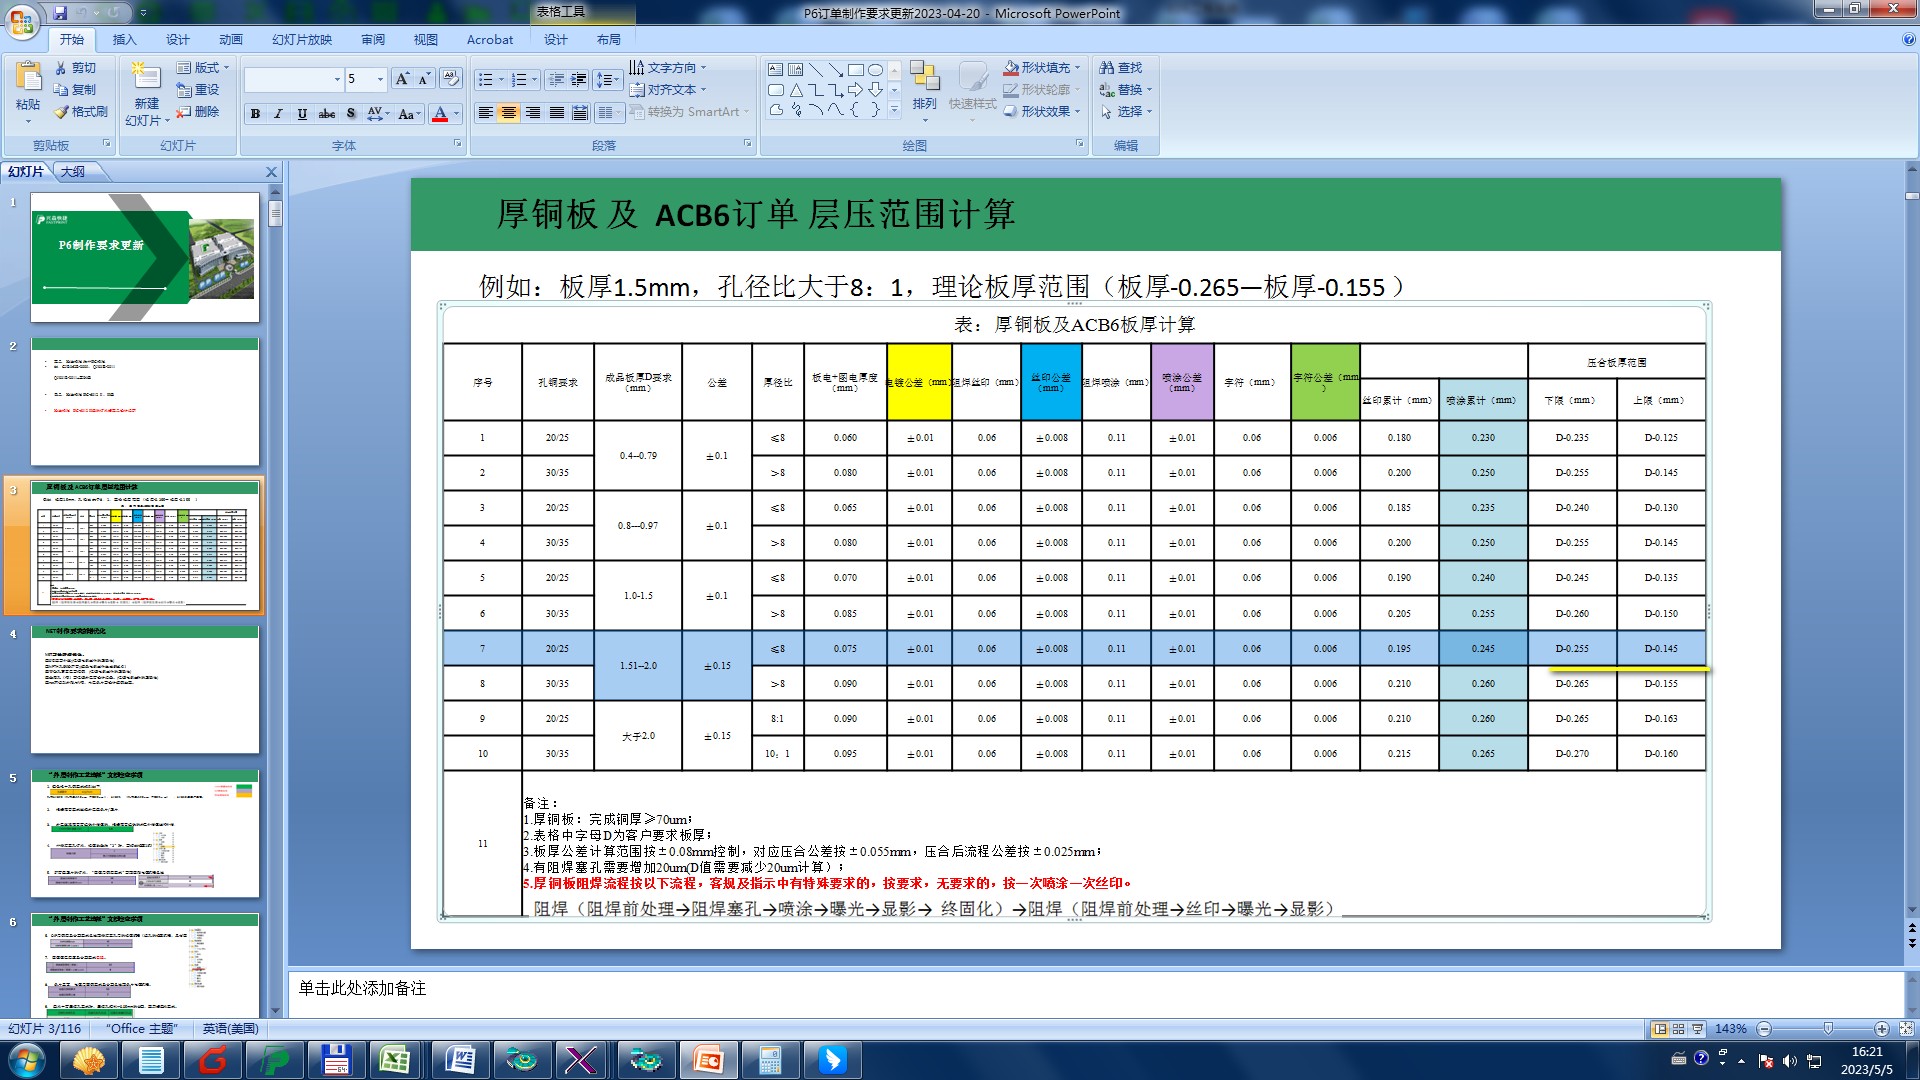This screenshot has width=1920, height=1080.
Task: Select the oval shape in shapes gallery
Action: point(875,70)
